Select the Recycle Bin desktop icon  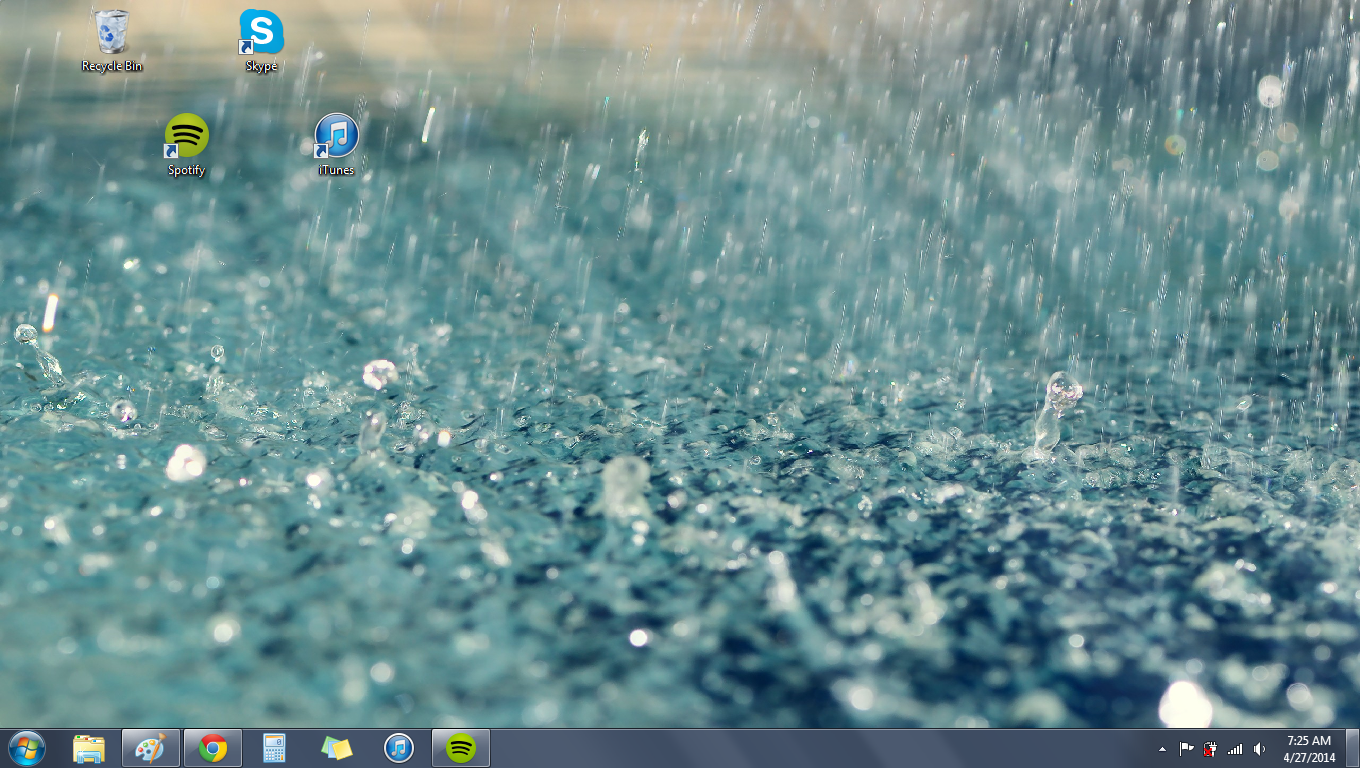click(112, 38)
